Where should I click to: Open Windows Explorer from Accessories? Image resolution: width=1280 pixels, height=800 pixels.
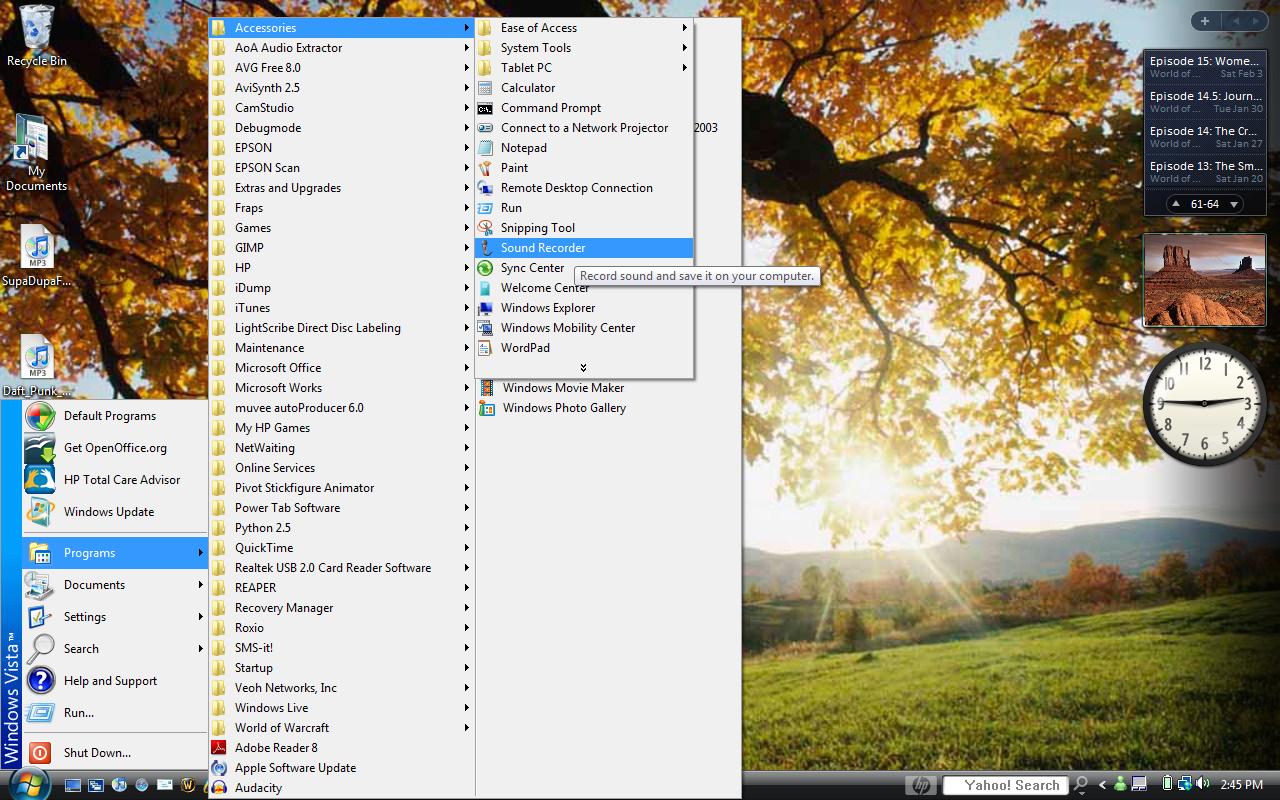coord(584,308)
